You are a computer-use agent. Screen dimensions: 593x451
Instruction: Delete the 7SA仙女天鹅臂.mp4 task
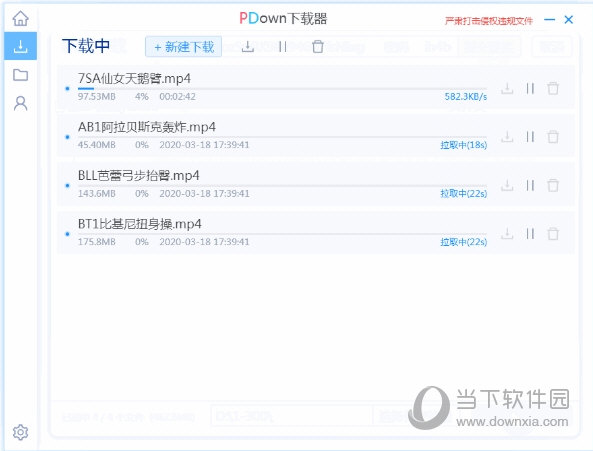click(x=553, y=88)
